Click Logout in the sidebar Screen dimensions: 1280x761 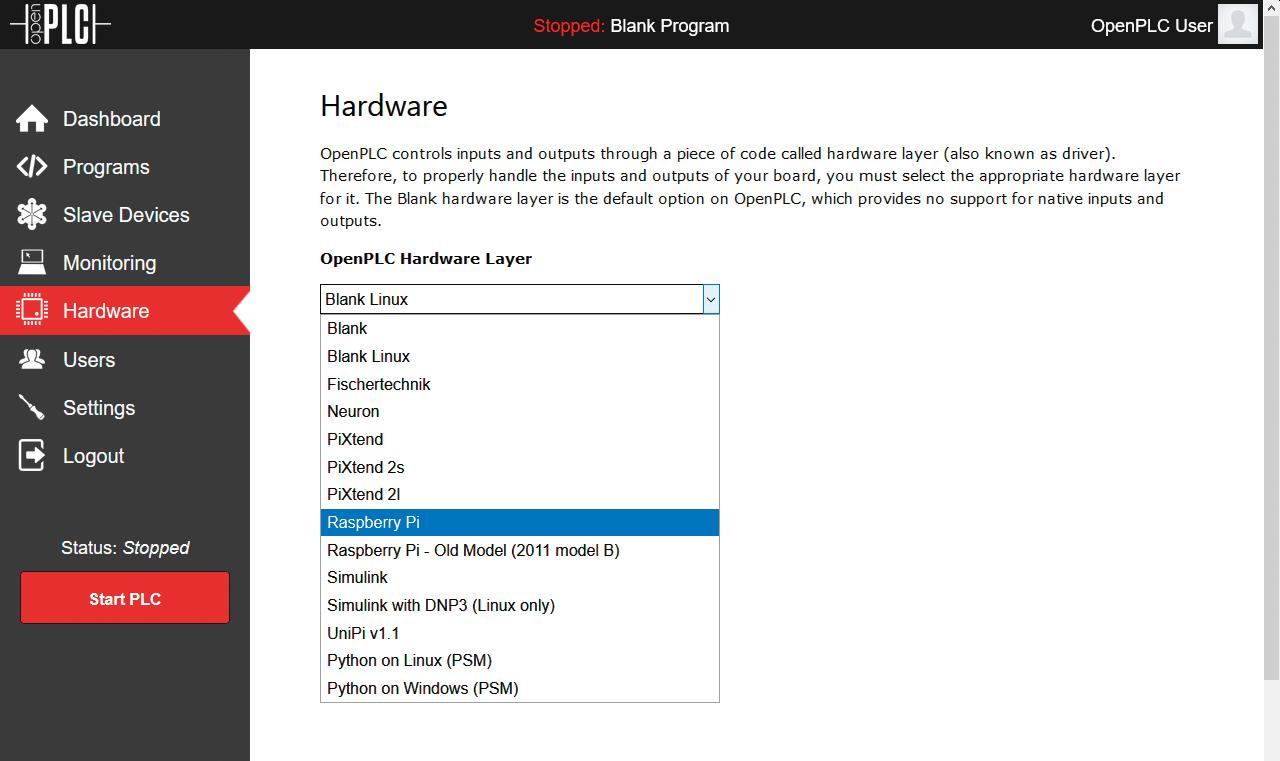(x=125, y=455)
